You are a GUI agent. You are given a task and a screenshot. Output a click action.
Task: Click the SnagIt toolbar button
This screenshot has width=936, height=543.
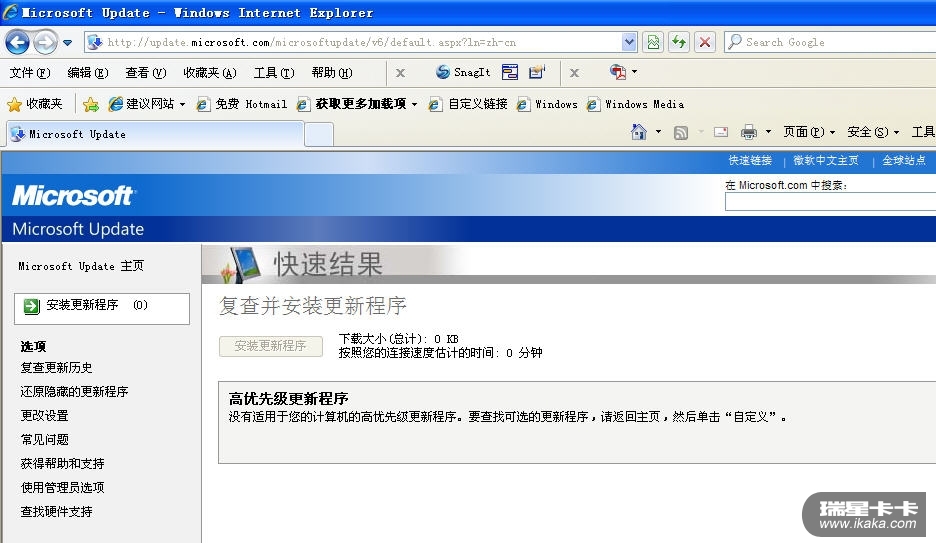463,72
